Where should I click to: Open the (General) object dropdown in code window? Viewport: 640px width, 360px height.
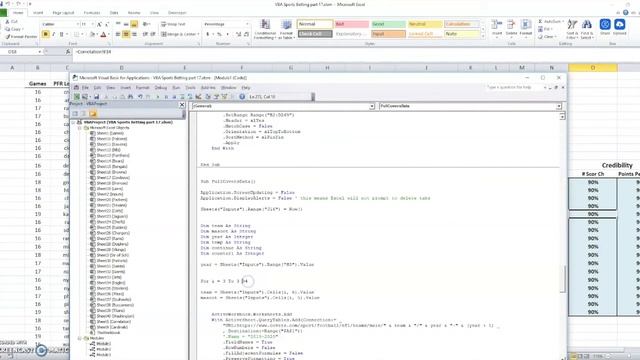click(372, 106)
